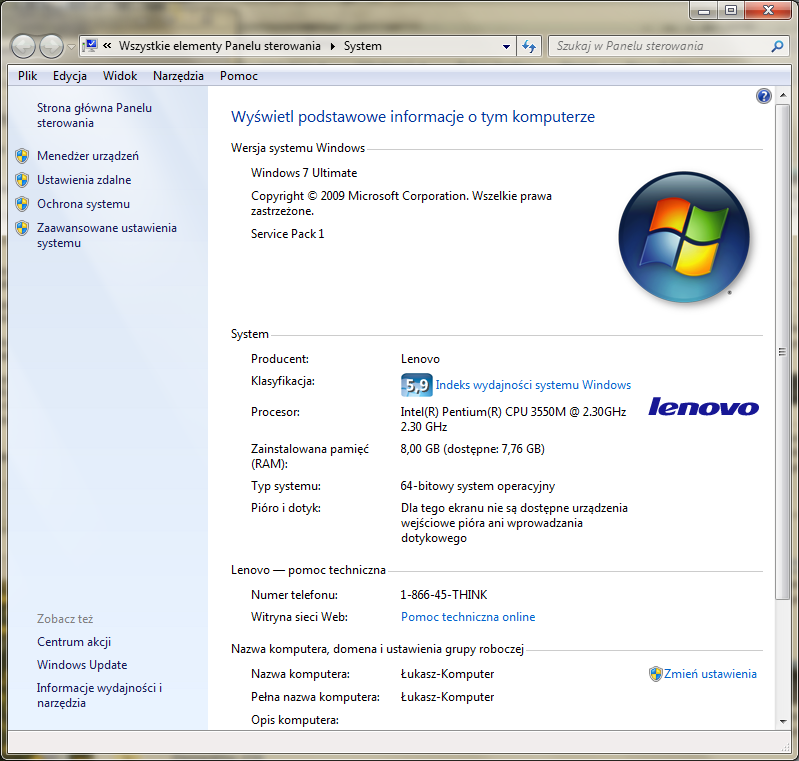Click shield icon beside Ochrona systemu
799x761 pixels.
click(22, 204)
